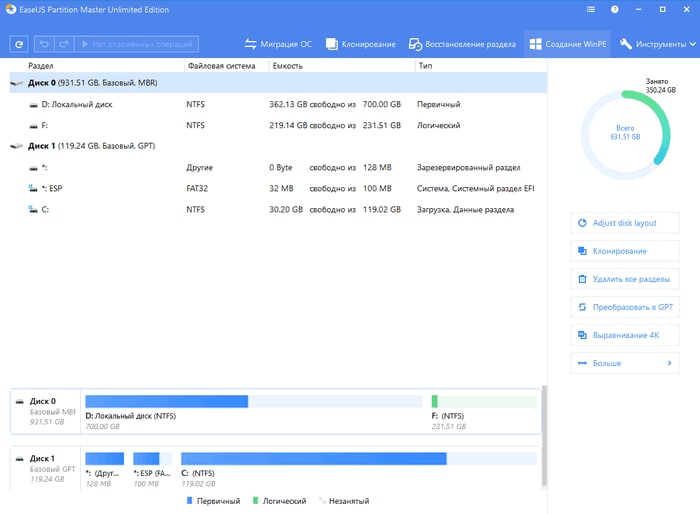700x514 pixels.
Task: Click the Диск 0 label in disk map
Action: [x=43, y=401]
